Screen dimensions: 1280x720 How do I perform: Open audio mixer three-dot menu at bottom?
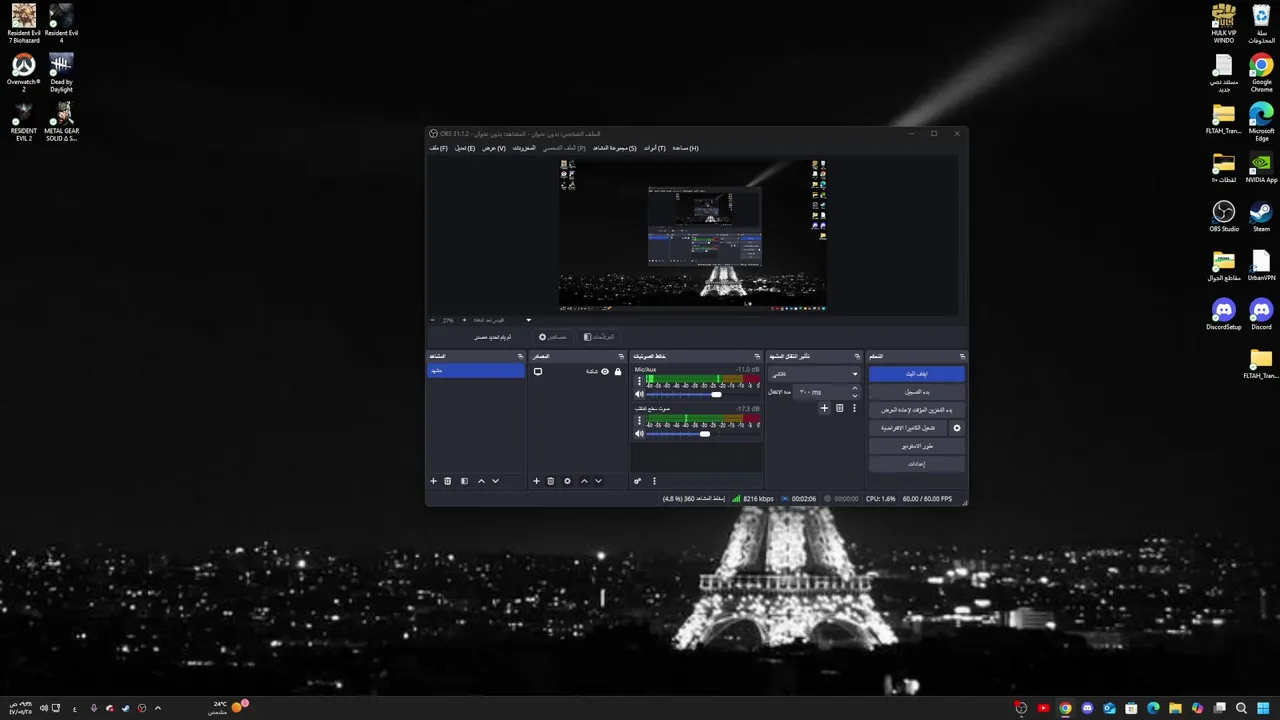(x=654, y=481)
